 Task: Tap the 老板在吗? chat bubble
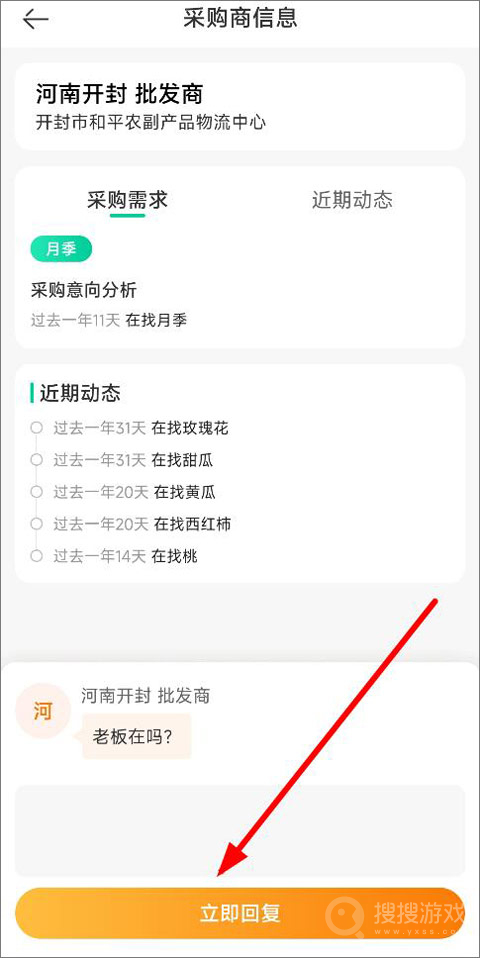136,737
